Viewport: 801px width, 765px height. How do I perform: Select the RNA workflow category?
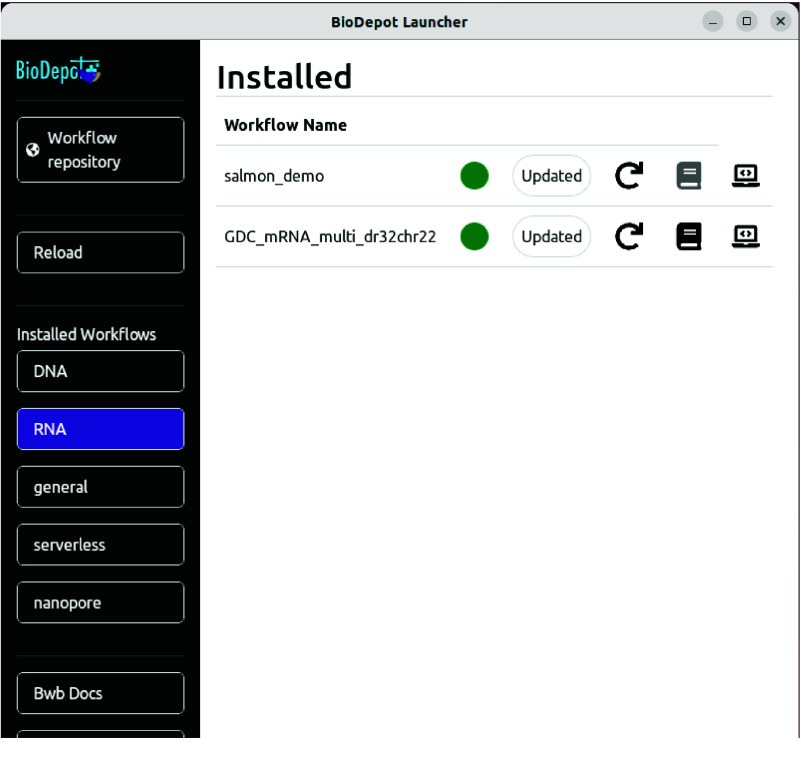[100, 429]
